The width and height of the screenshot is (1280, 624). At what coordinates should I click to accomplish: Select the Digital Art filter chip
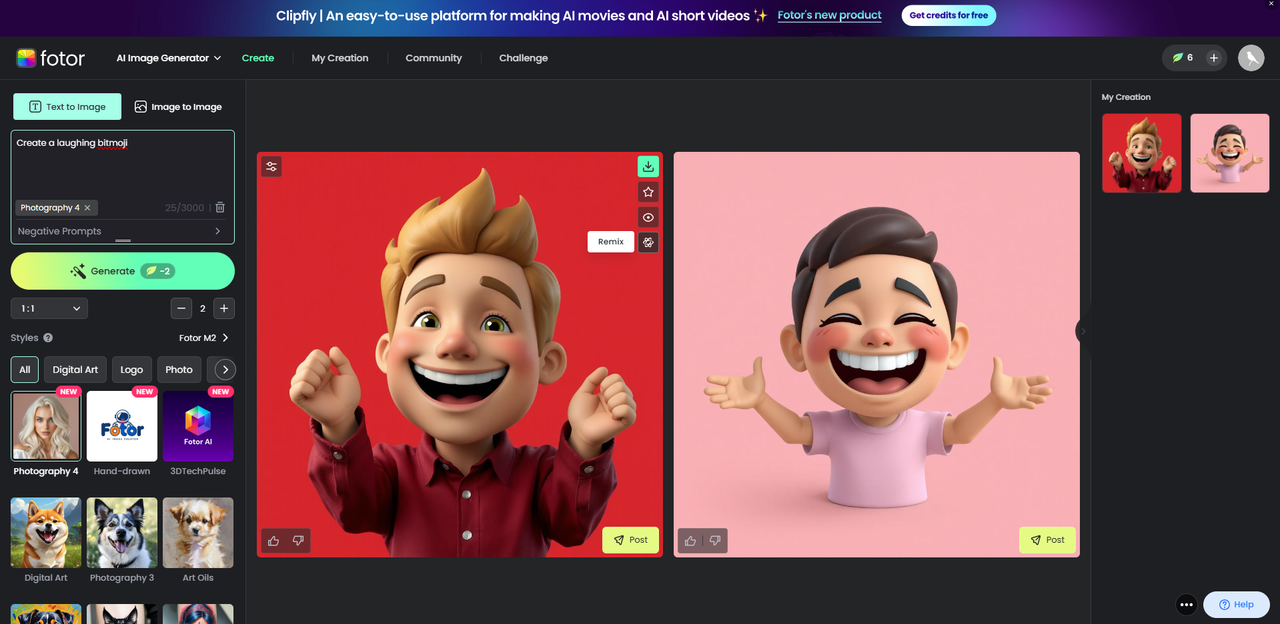tap(75, 370)
